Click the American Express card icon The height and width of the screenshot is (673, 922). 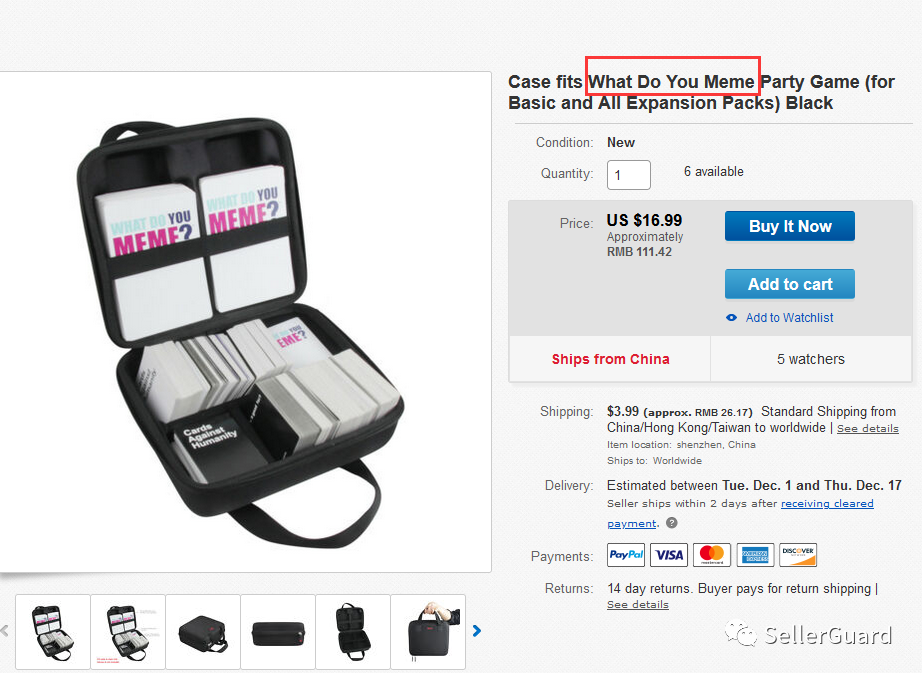click(x=755, y=555)
